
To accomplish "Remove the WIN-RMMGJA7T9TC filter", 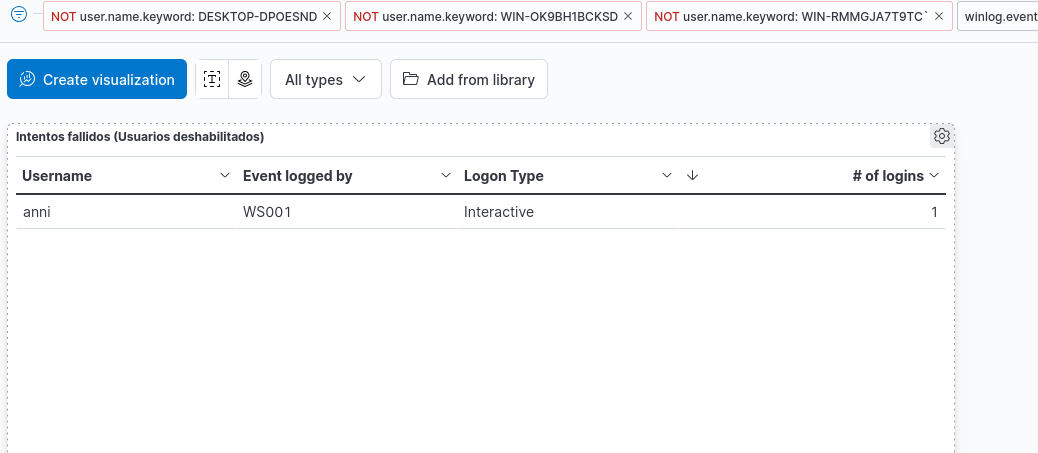I will (x=940, y=16).
